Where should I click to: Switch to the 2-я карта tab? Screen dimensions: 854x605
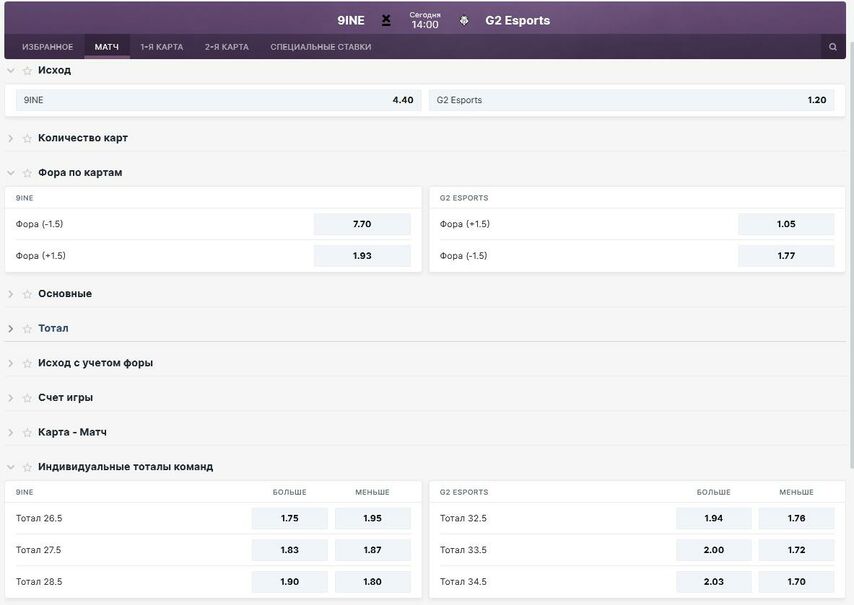[x=227, y=47]
